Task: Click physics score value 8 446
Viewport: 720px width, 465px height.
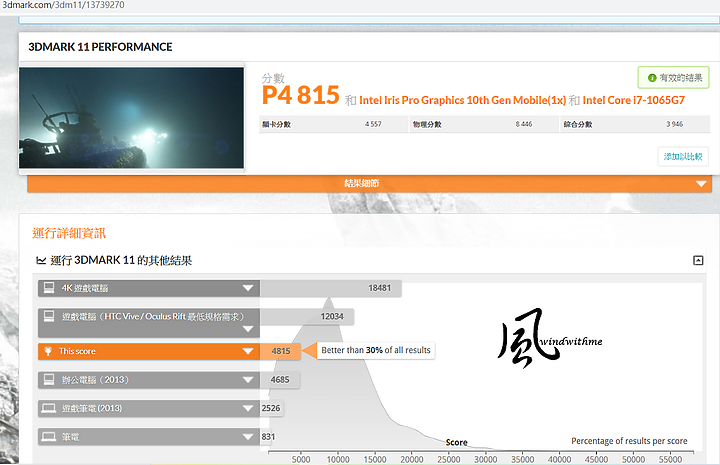Action: [x=523, y=124]
